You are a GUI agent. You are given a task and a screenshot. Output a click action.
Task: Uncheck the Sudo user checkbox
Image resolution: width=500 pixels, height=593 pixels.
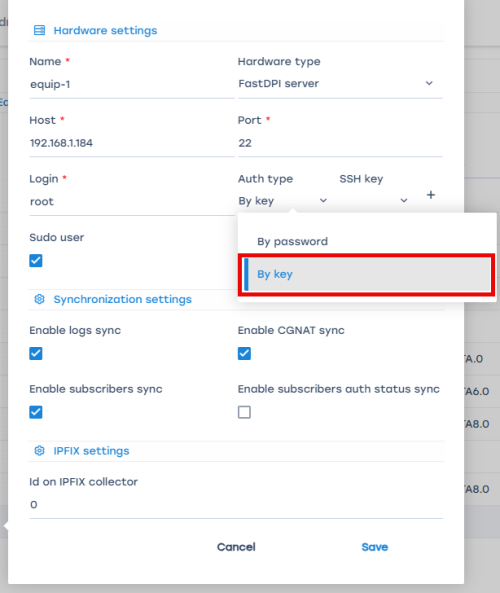(x=36, y=261)
